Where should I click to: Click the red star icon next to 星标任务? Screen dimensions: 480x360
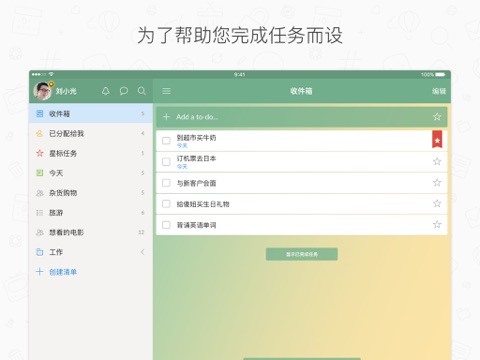tap(39, 153)
